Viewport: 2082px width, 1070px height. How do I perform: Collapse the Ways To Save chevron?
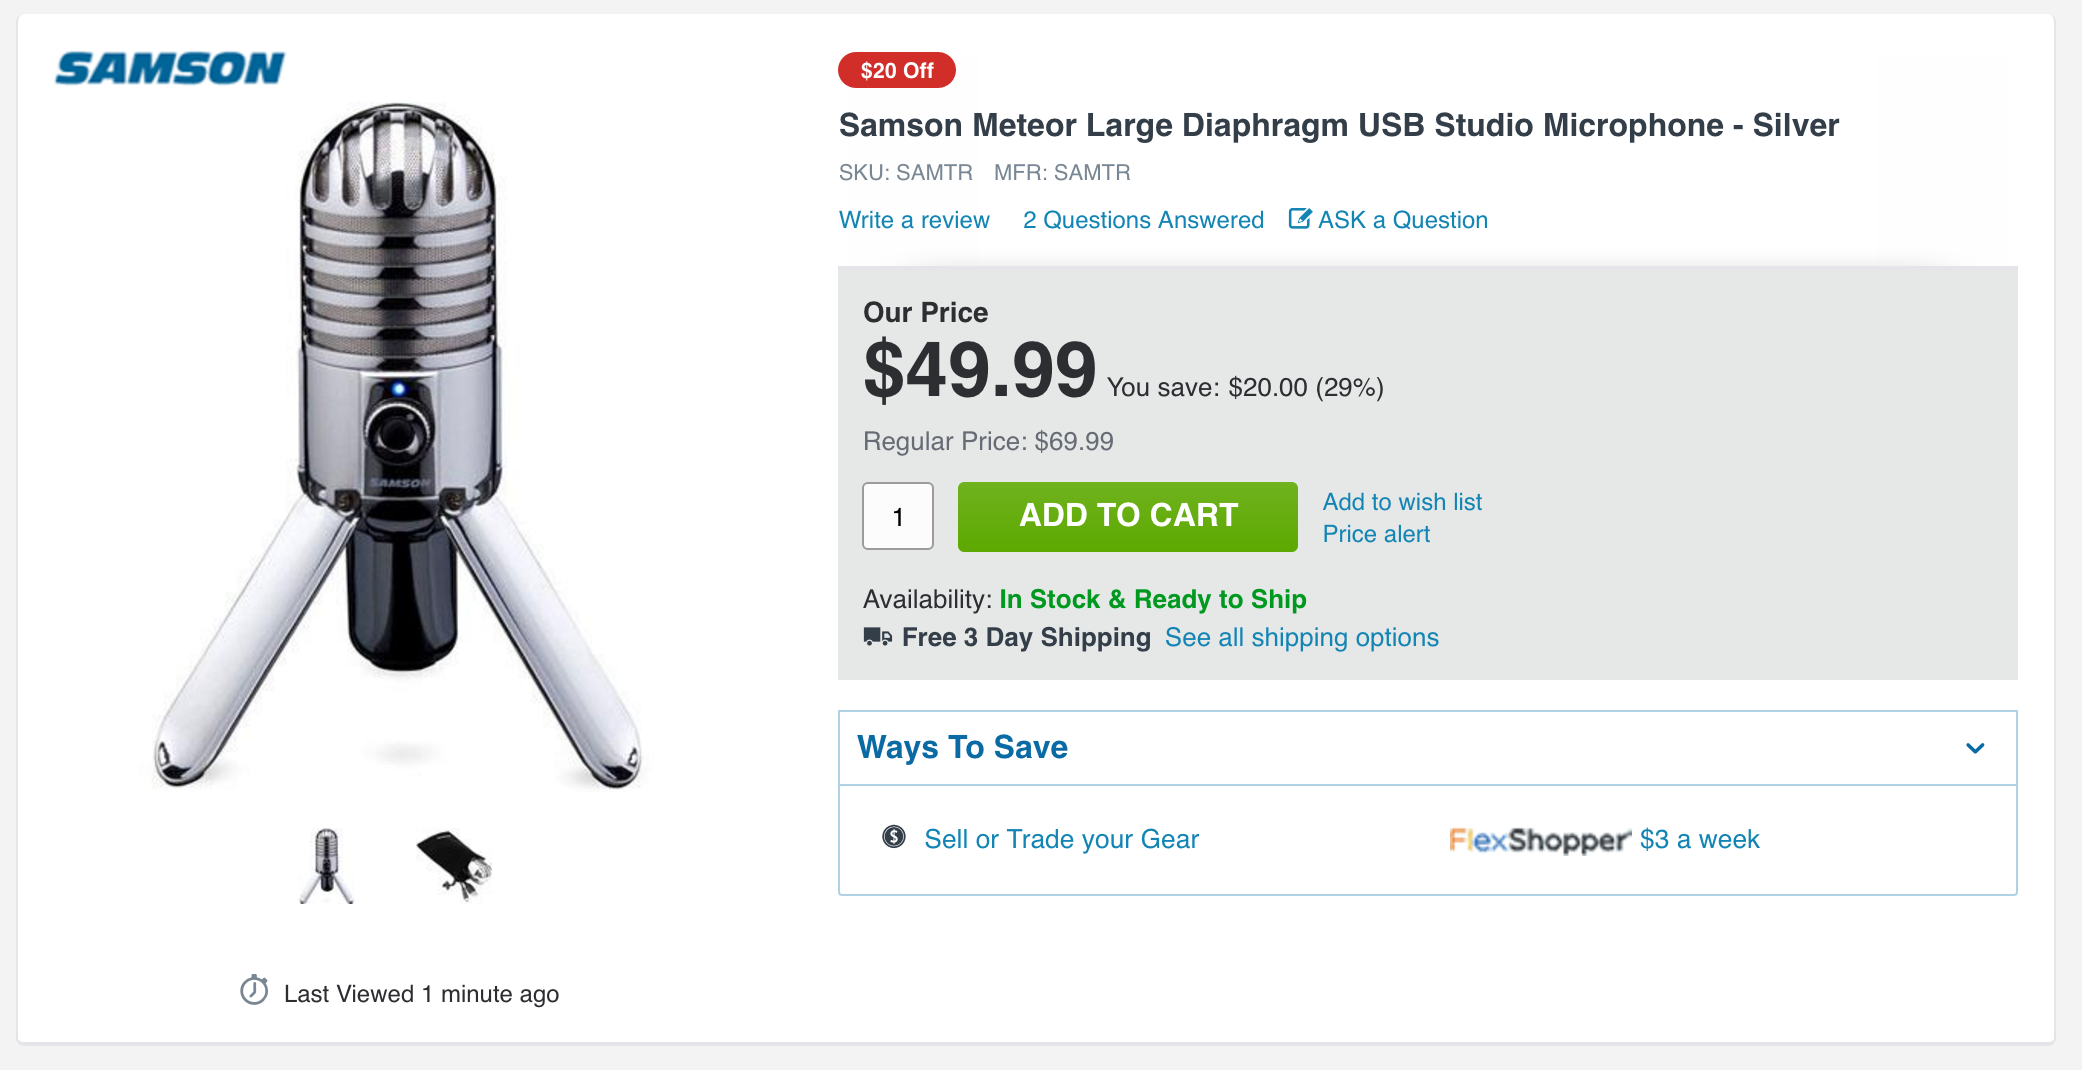[x=1975, y=748]
